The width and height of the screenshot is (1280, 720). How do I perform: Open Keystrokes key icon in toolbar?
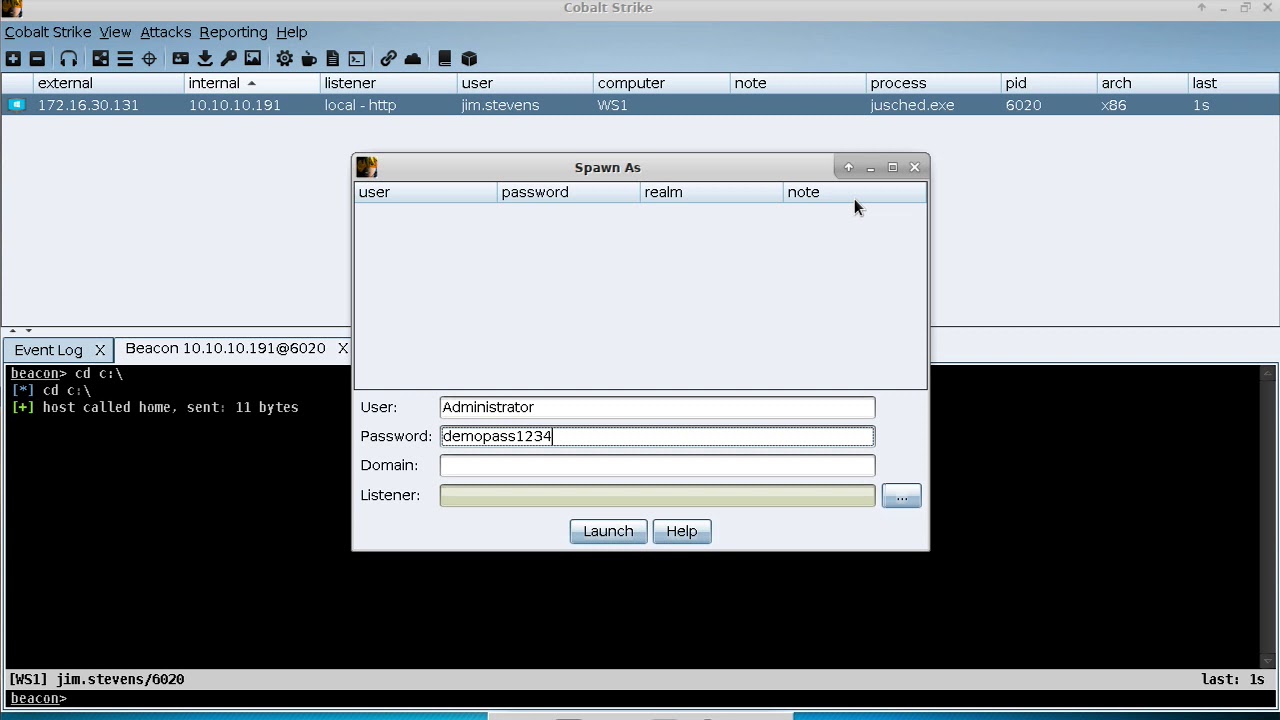[x=229, y=59]
